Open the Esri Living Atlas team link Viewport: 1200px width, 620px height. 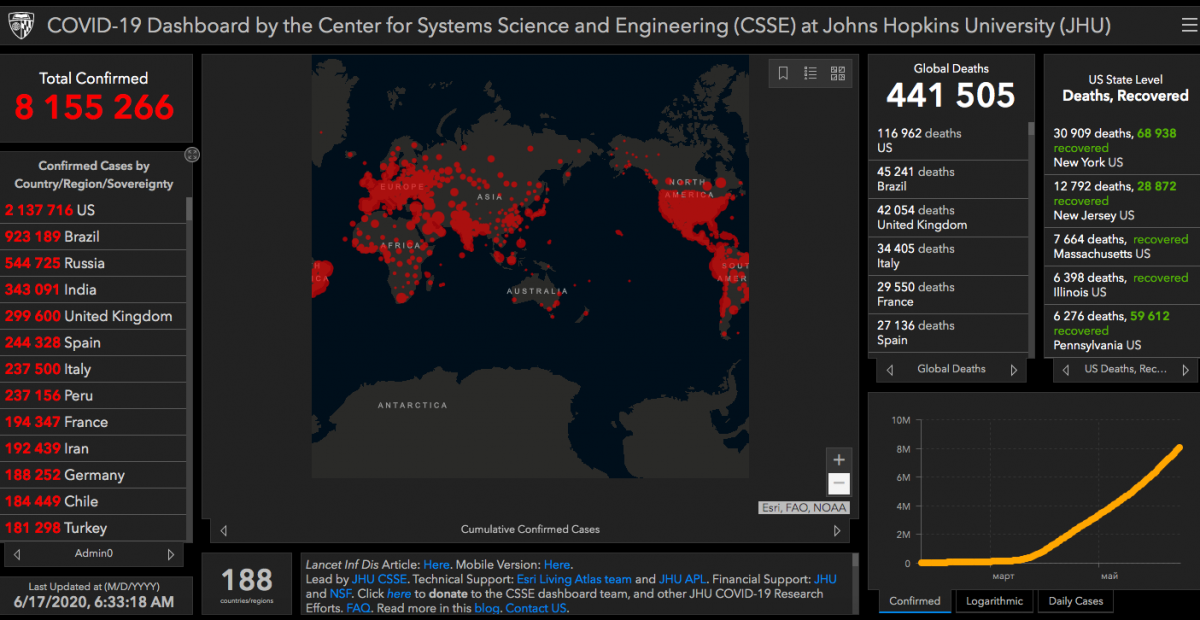tap(574, 579)
